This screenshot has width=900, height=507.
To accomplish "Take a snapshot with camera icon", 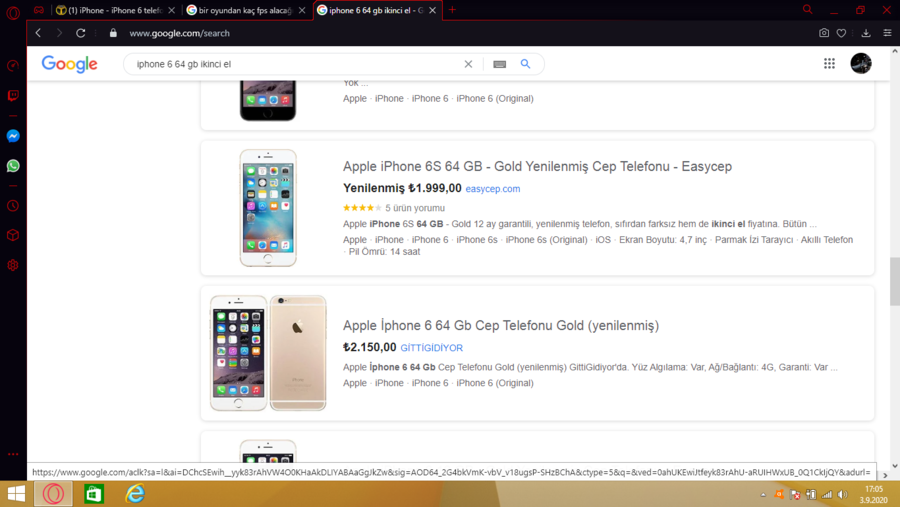I will point(824,33).
